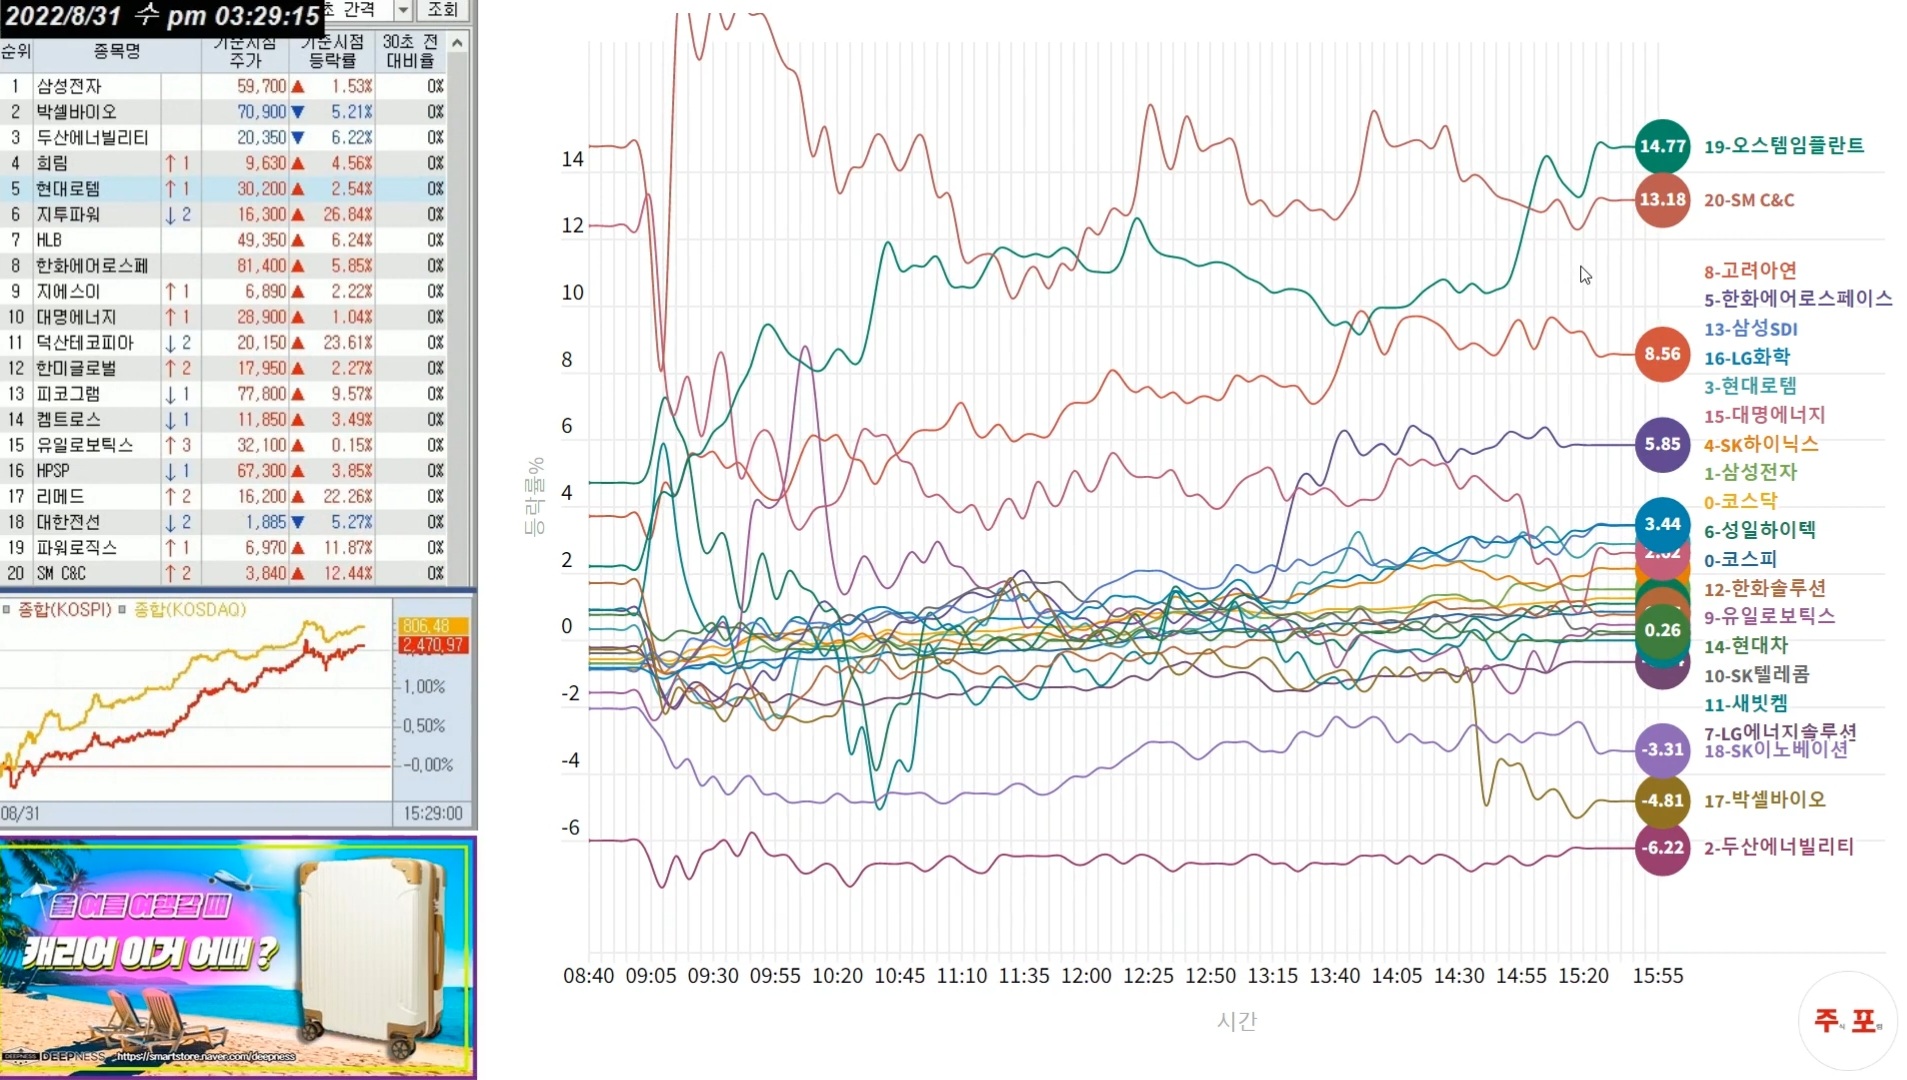Viewport: 1907px width, 1080px height.
Task: Select the 대명에너지 row name
Action: [76, 317]
